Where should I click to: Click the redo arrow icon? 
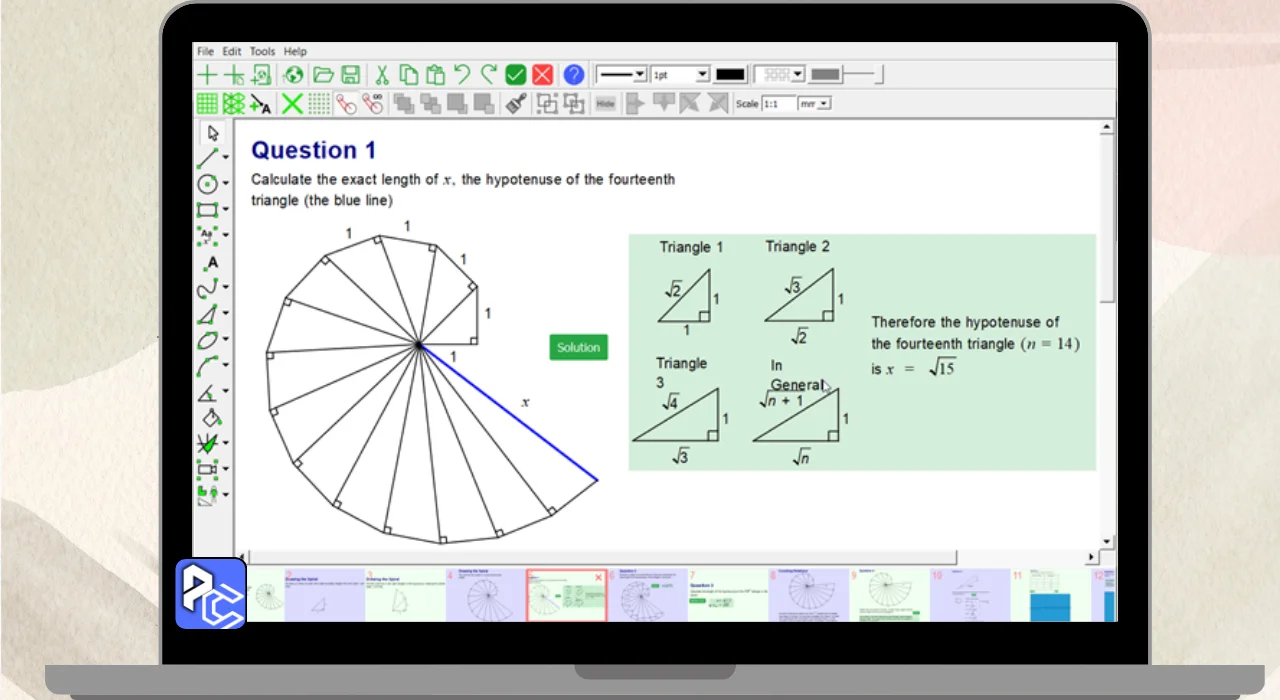tap(488, 74)
